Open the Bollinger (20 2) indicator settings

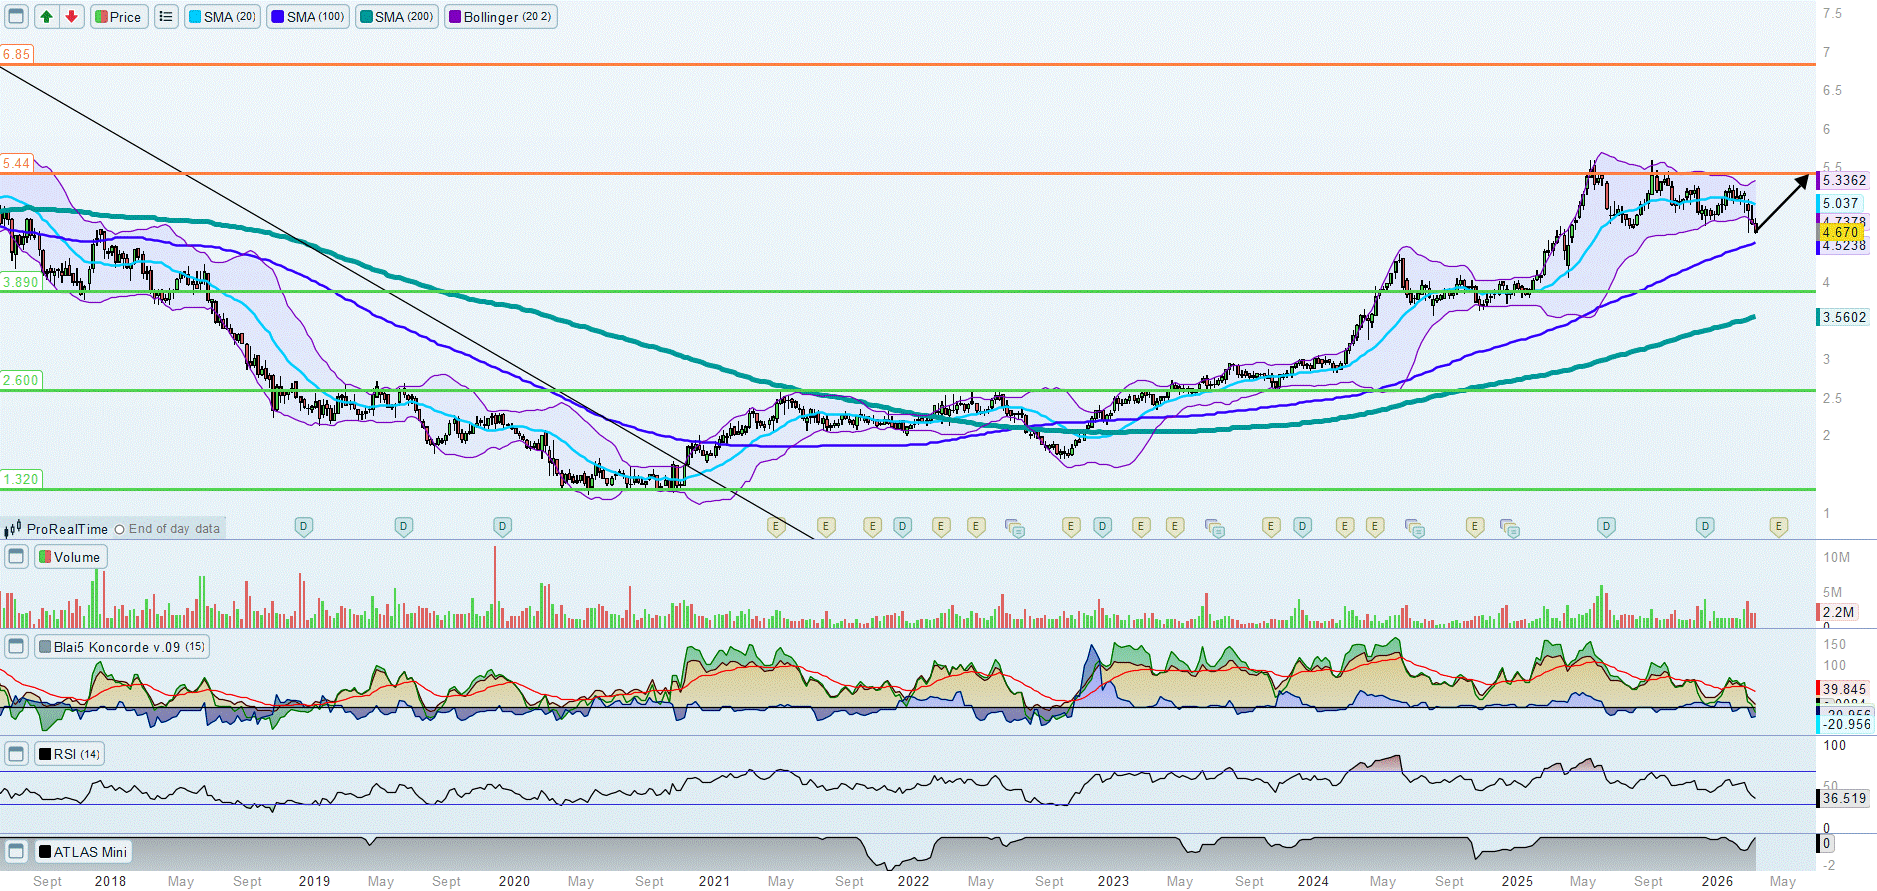(501, 17)
